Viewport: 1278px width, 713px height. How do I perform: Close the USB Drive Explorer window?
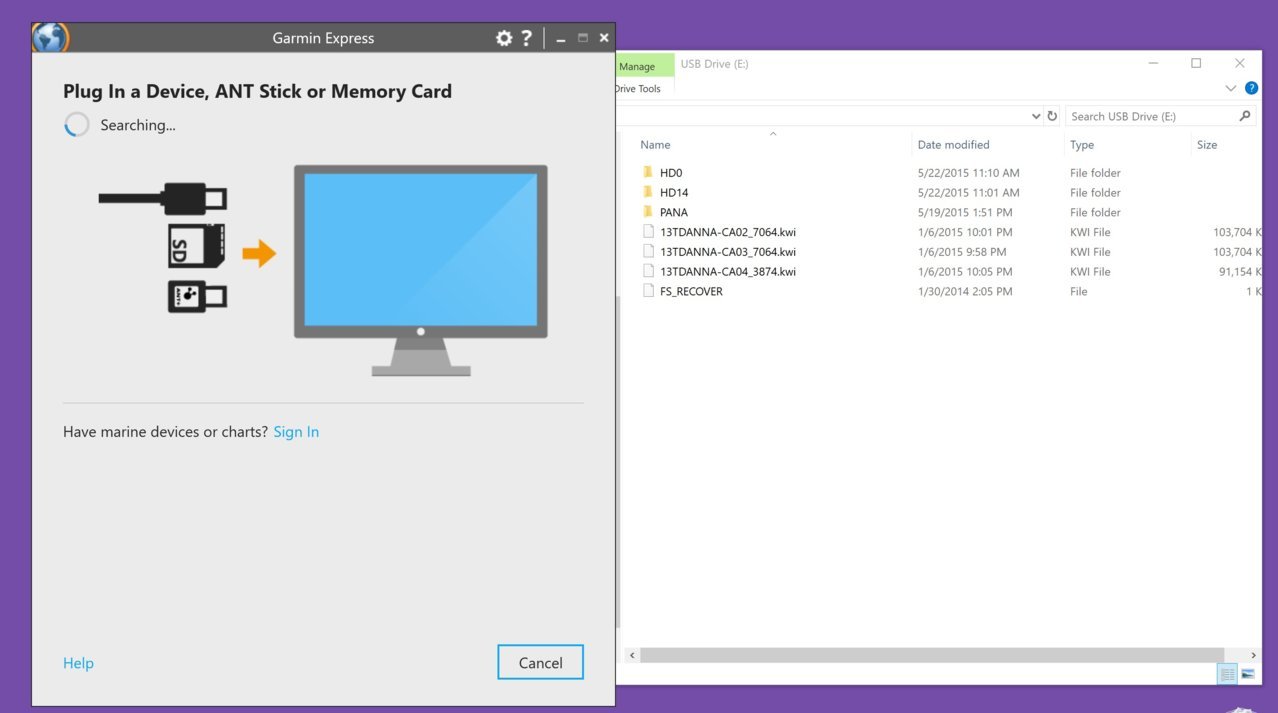[x=1240, y=64]
